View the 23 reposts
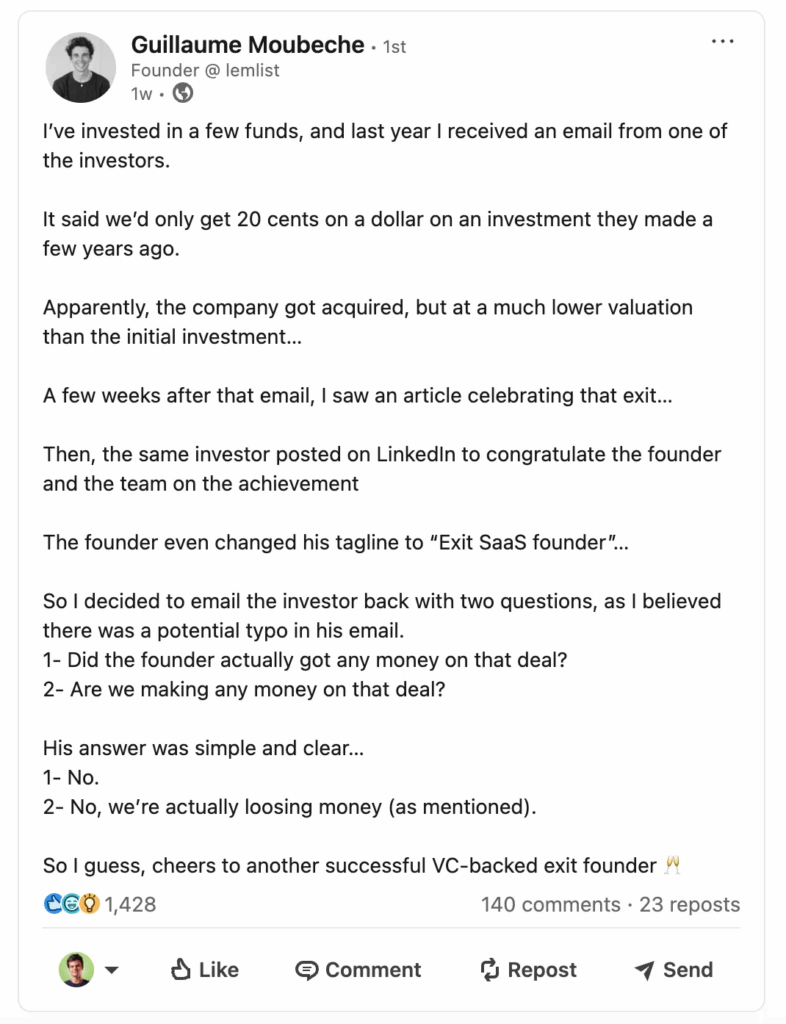 tap(690, 904)
